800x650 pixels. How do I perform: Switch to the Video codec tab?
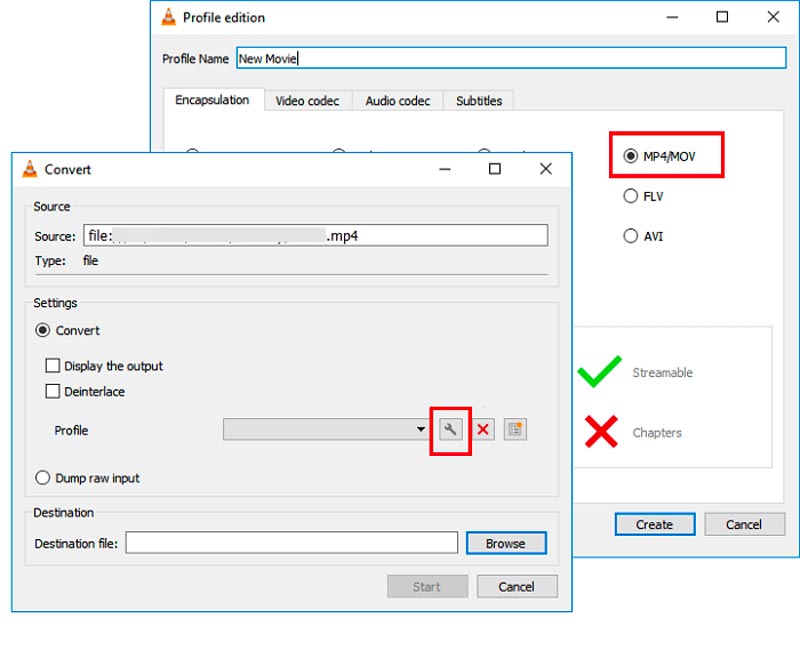(x=307, y=101)
